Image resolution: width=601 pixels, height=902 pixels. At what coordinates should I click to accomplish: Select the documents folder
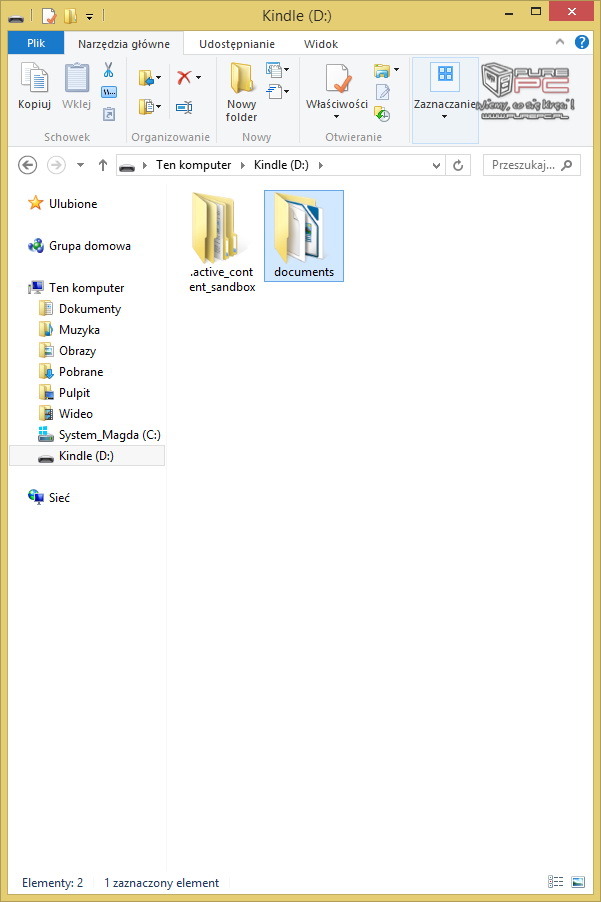tap(304, 236)
